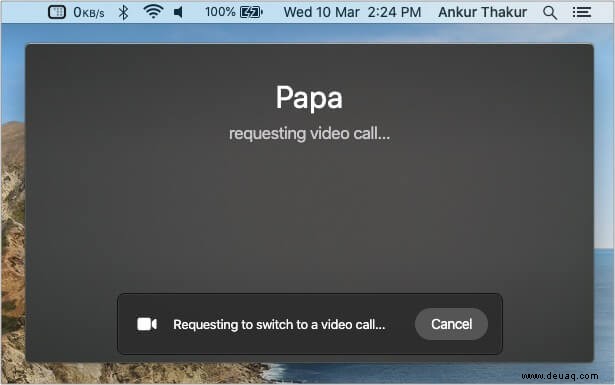Image resolution: width=615 pixels, height=385 pixels.
Task: Open battery status icon menu
Action: click(251, 13)
